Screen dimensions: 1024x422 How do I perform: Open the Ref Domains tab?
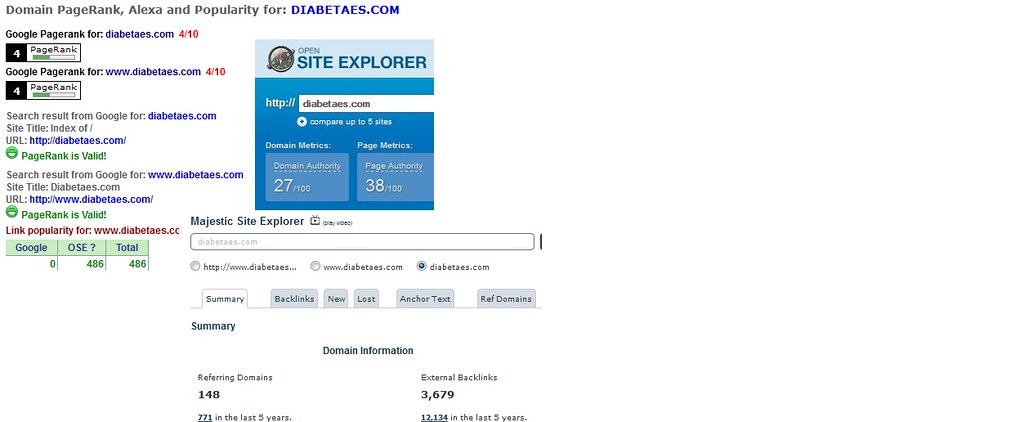coord(506,299)
